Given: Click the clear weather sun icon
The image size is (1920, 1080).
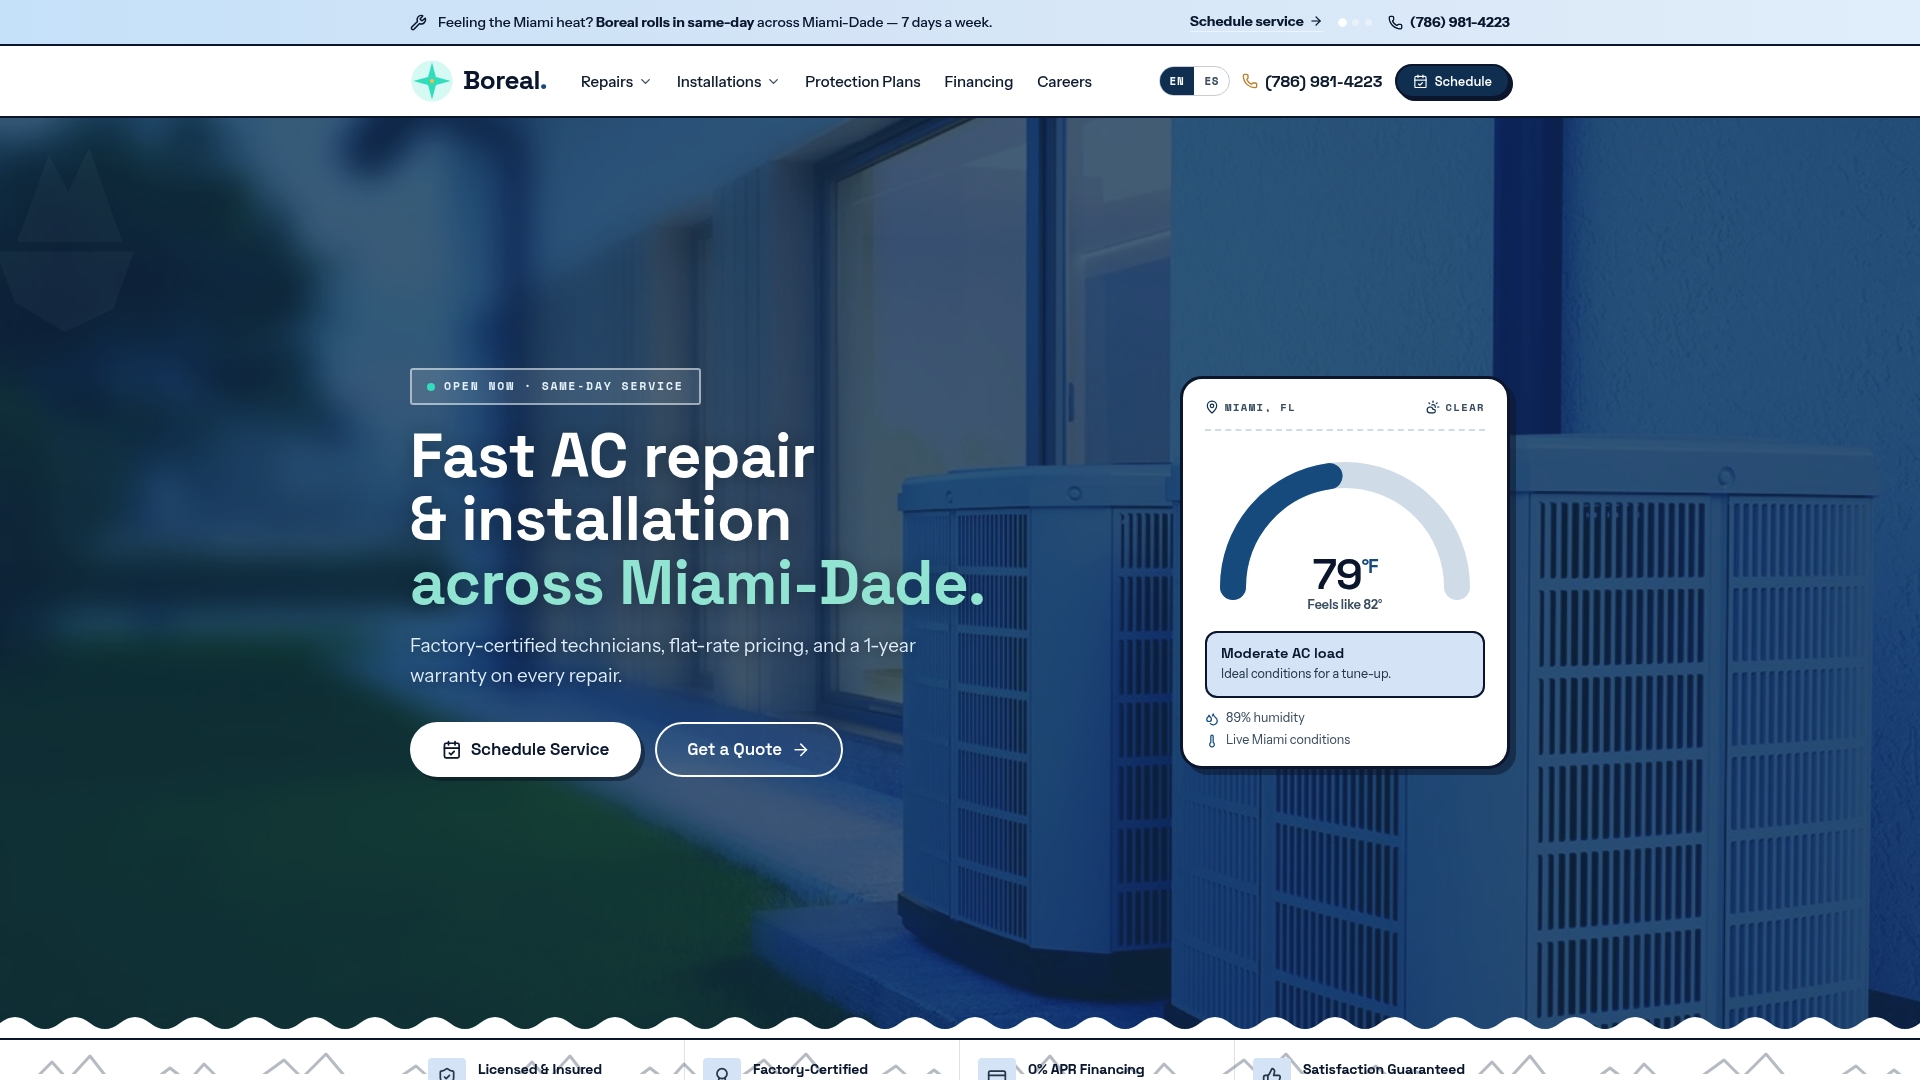Looking at the screenshot, I should (x=1432, y=407).
